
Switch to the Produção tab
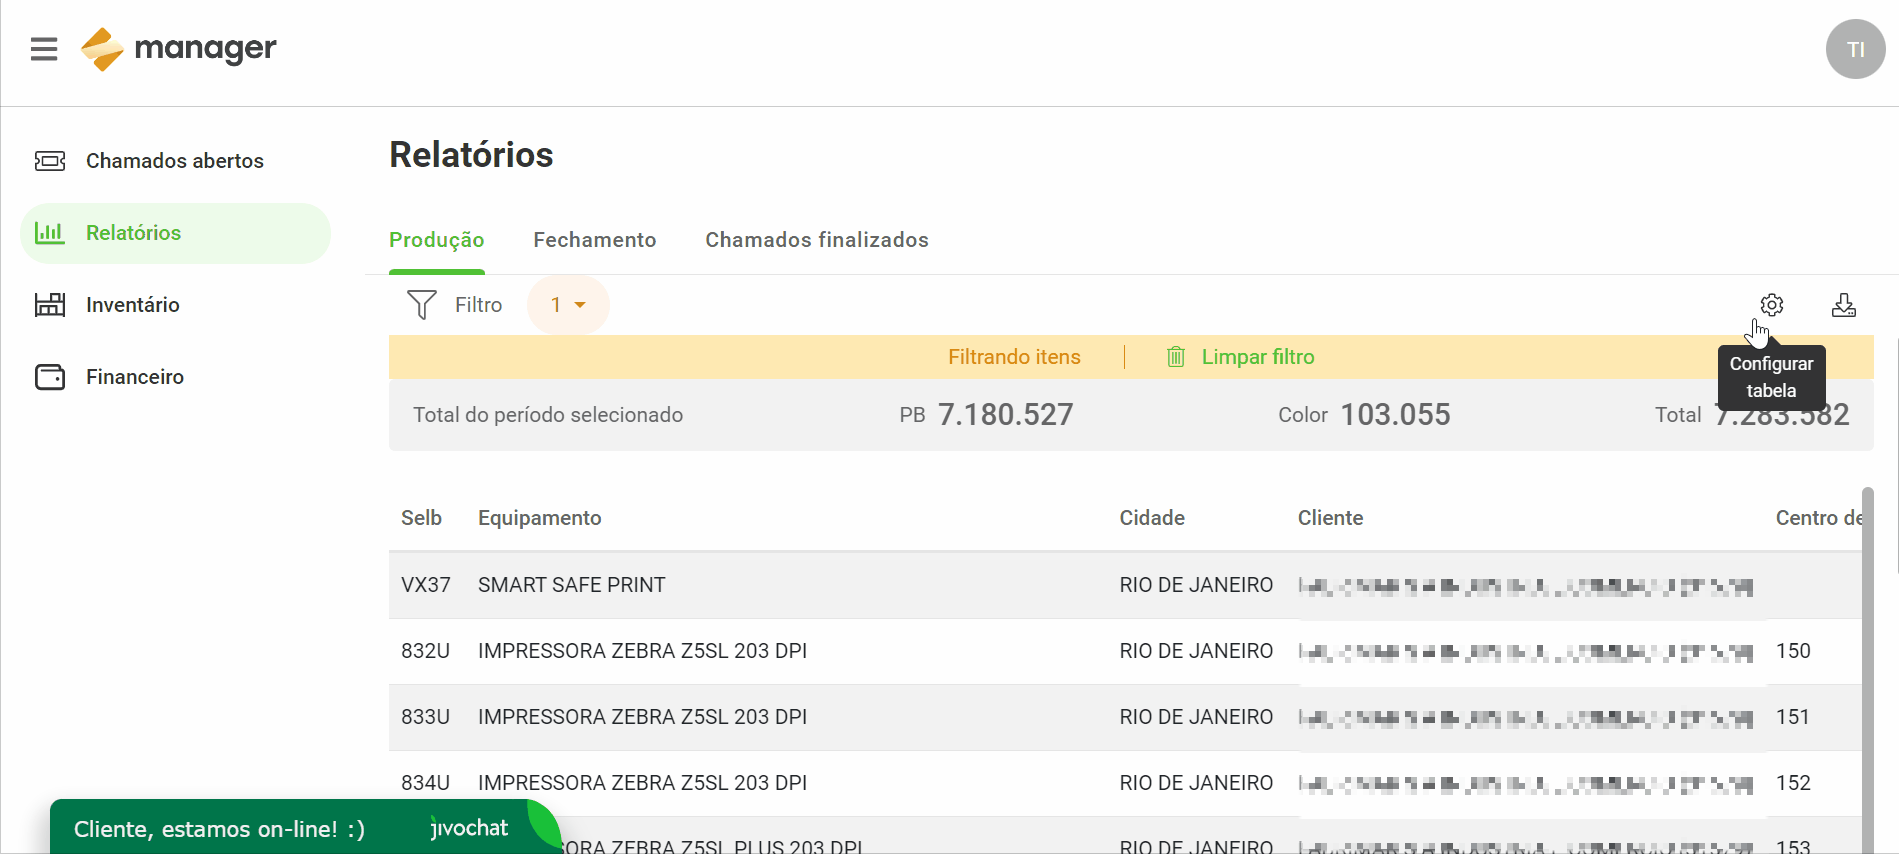pos(437,240)
